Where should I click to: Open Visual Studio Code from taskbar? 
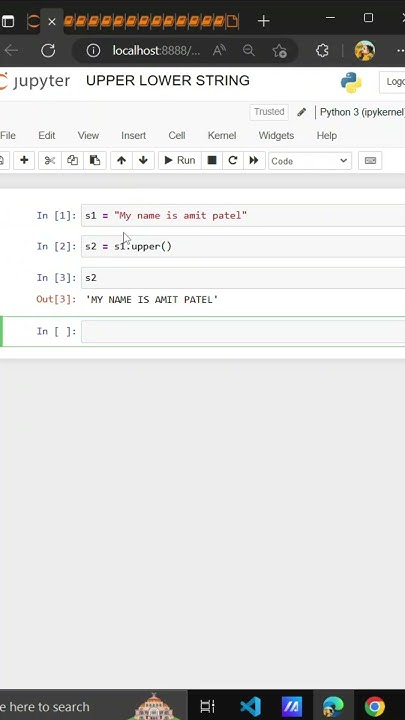point(250,706)
